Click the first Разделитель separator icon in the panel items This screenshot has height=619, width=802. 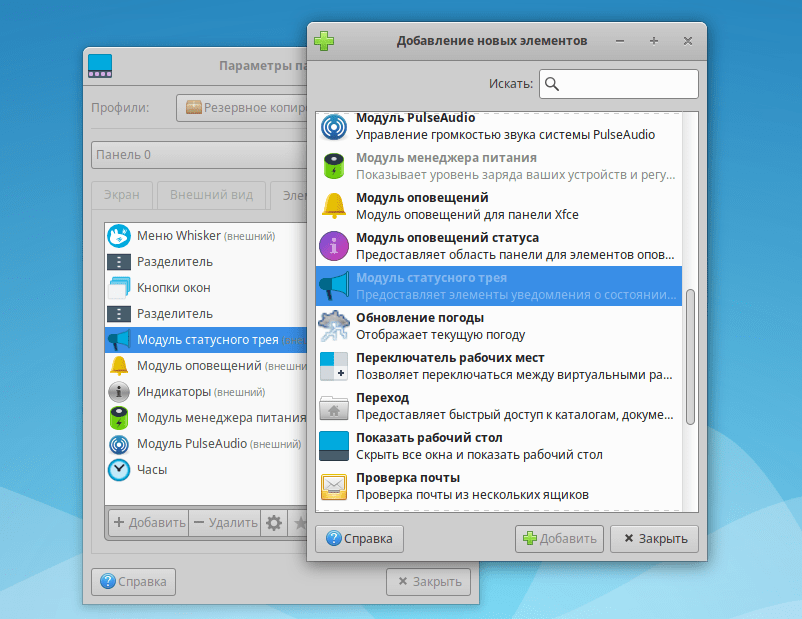click(119, 262)
